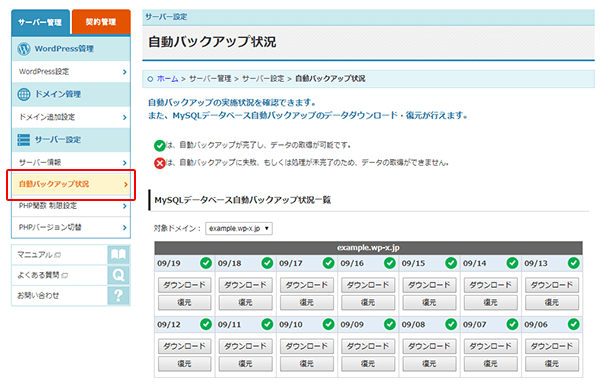Click the サーバー管理 breadcrumb text

[210, 79]
